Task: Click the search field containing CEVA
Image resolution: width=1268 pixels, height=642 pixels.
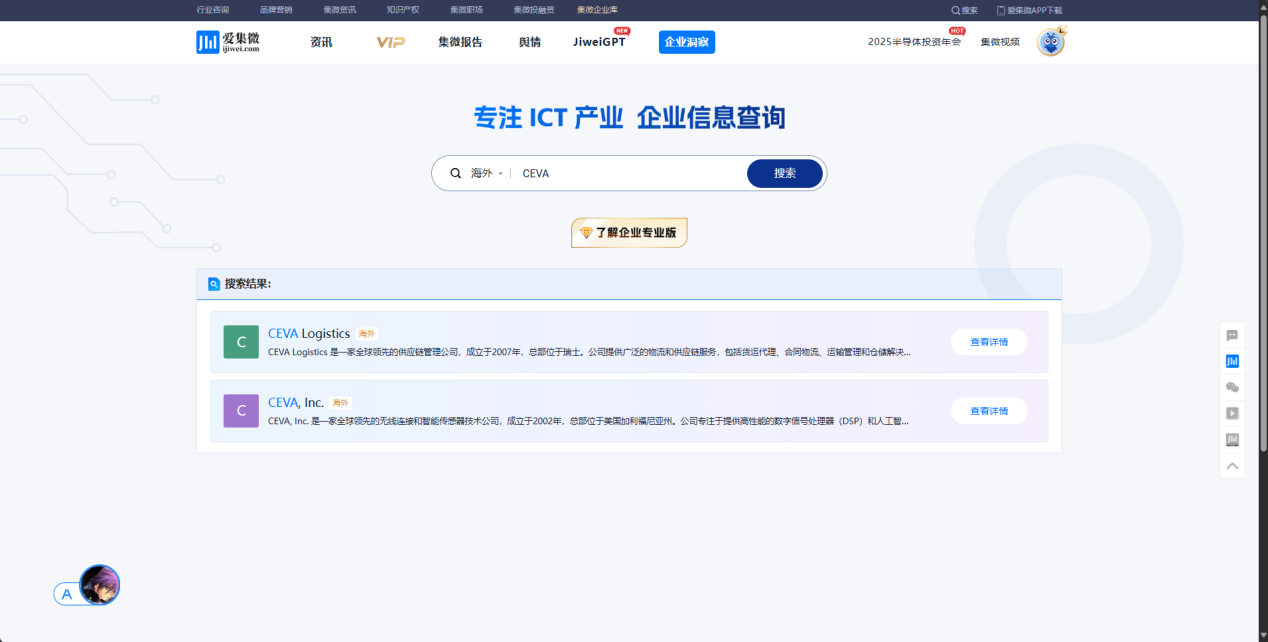Action: (x=630, y=173)
